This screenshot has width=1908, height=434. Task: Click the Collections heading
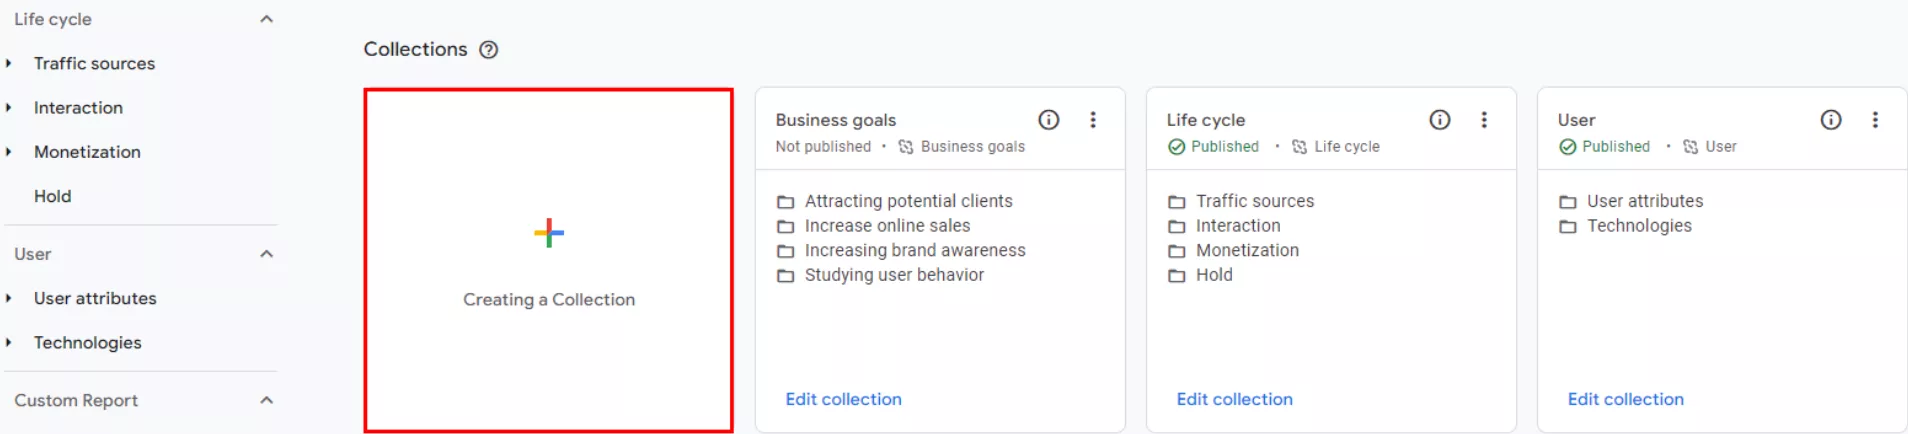(415, 49)
